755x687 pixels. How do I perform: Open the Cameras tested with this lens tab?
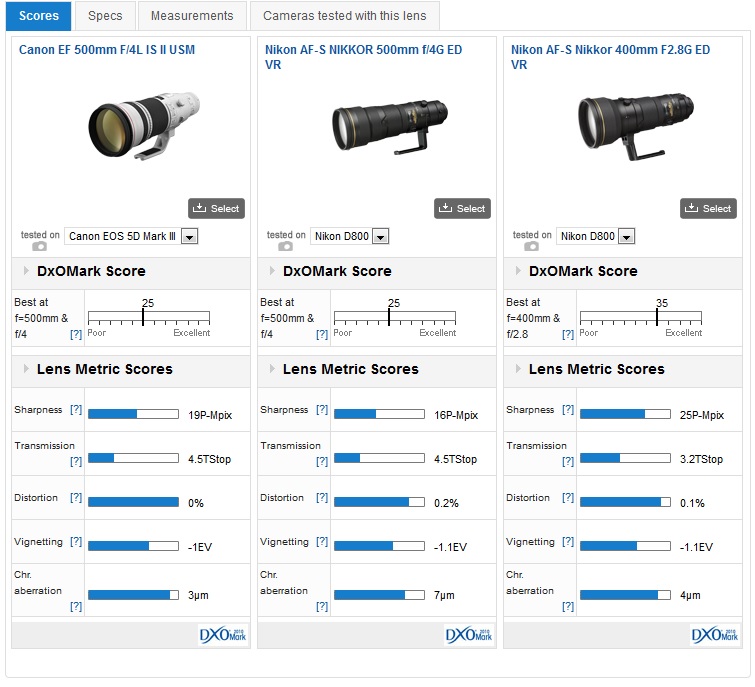tap(344, 16)
